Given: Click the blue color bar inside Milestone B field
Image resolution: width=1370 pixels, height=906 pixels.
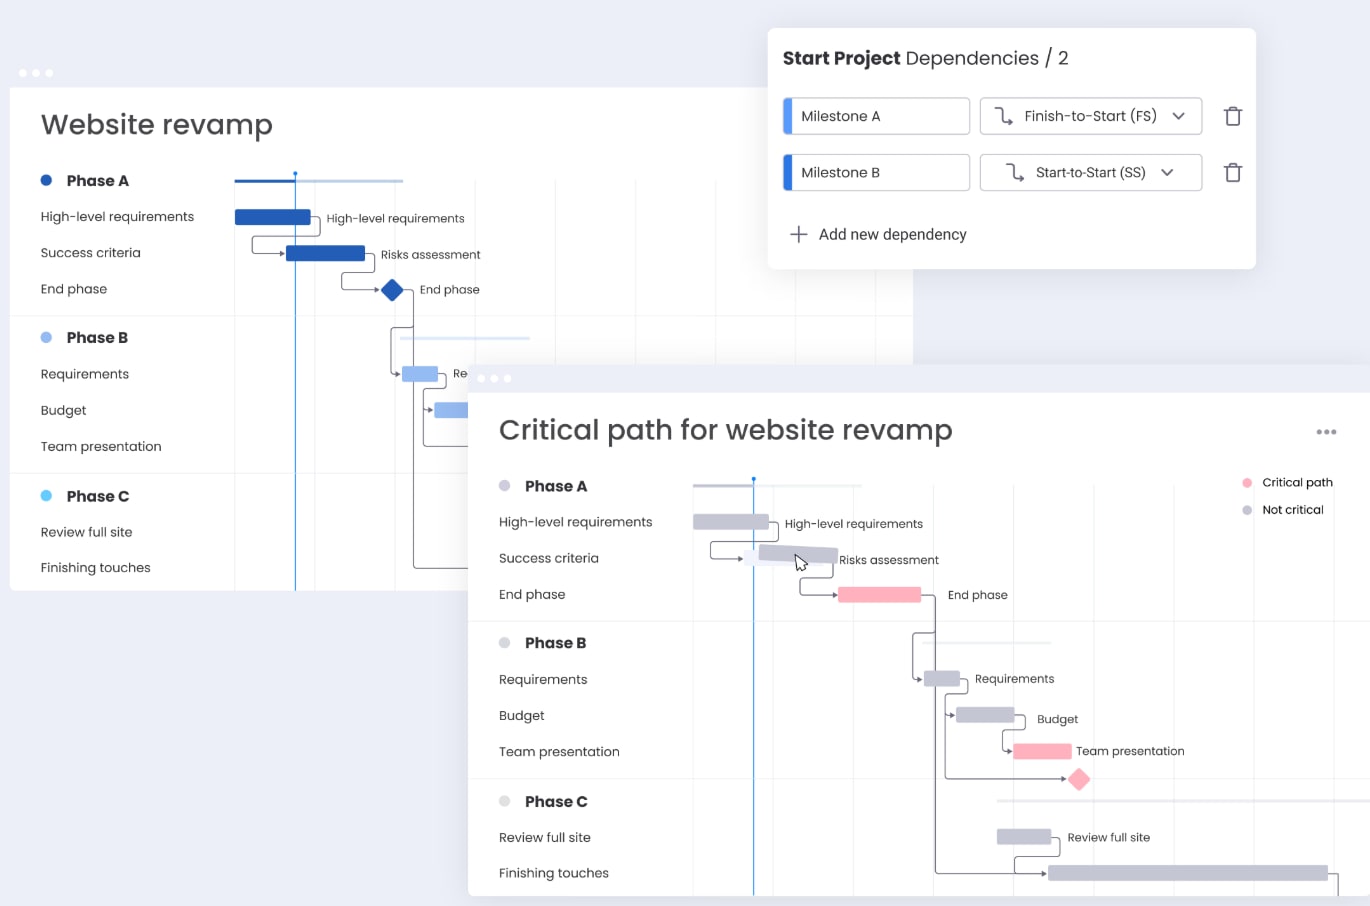Looking at the screenshot, I should pos(789,172).
